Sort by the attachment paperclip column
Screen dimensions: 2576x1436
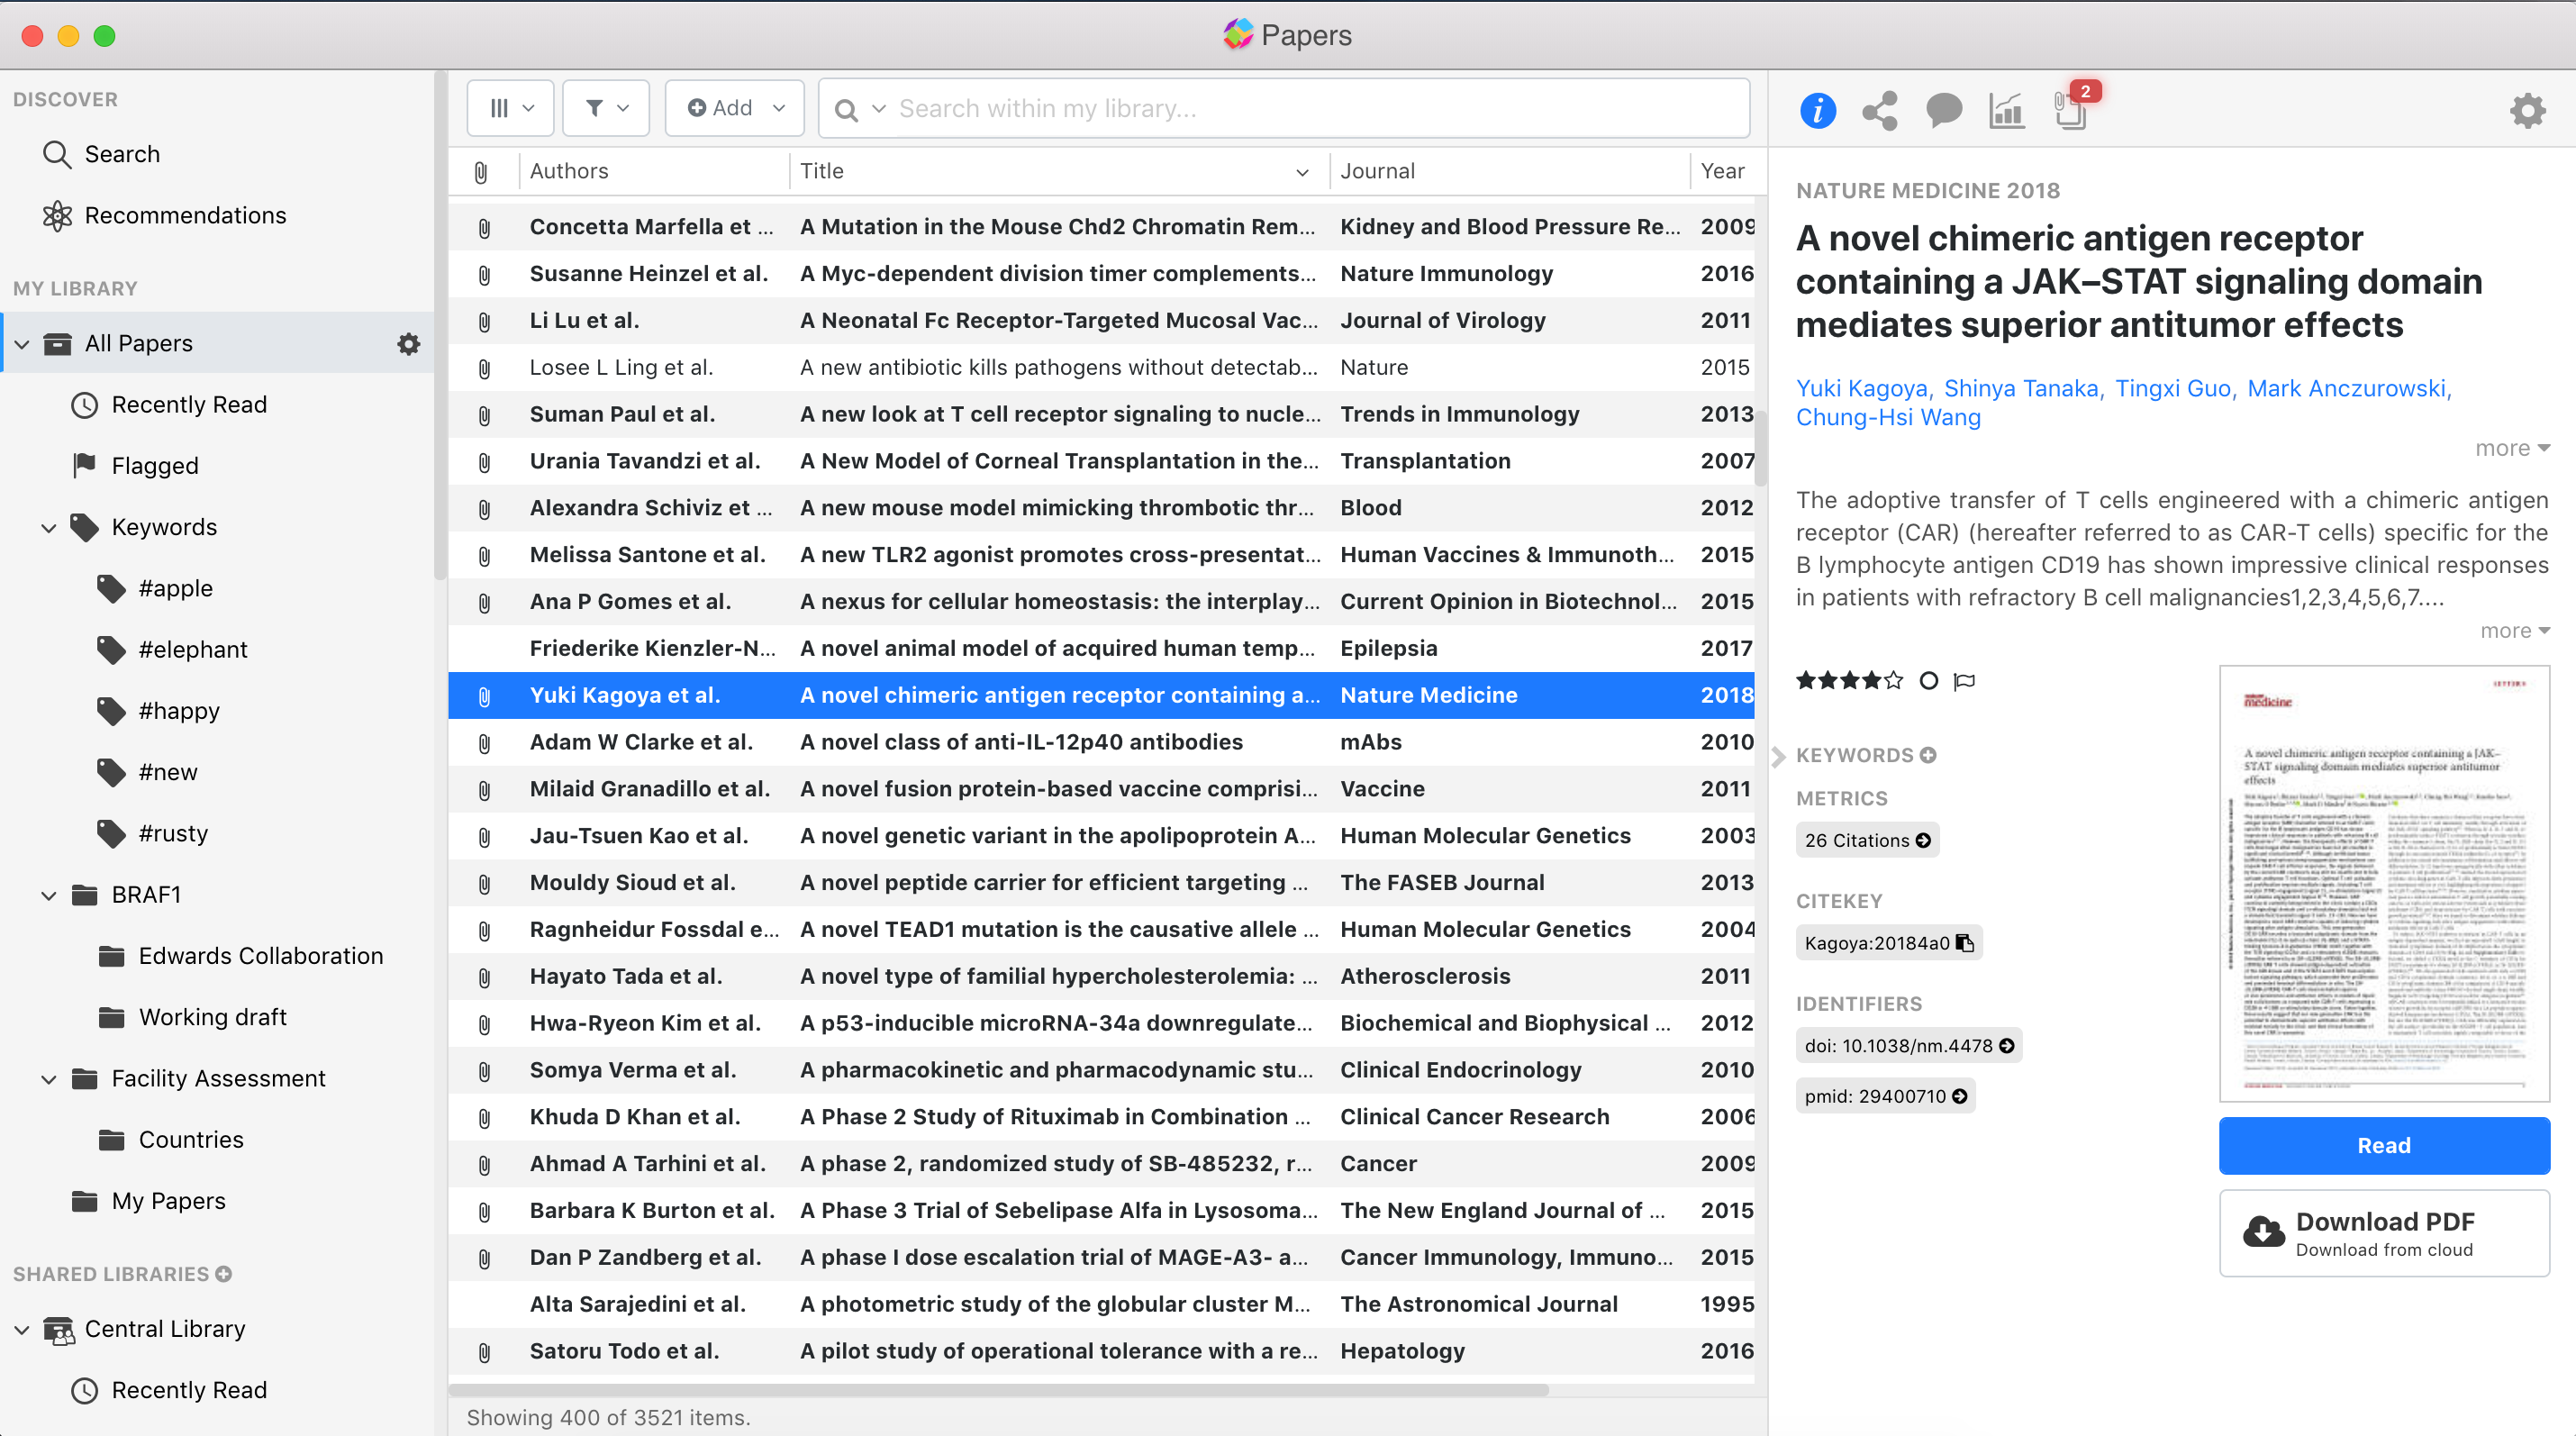(x=481, y=172)
